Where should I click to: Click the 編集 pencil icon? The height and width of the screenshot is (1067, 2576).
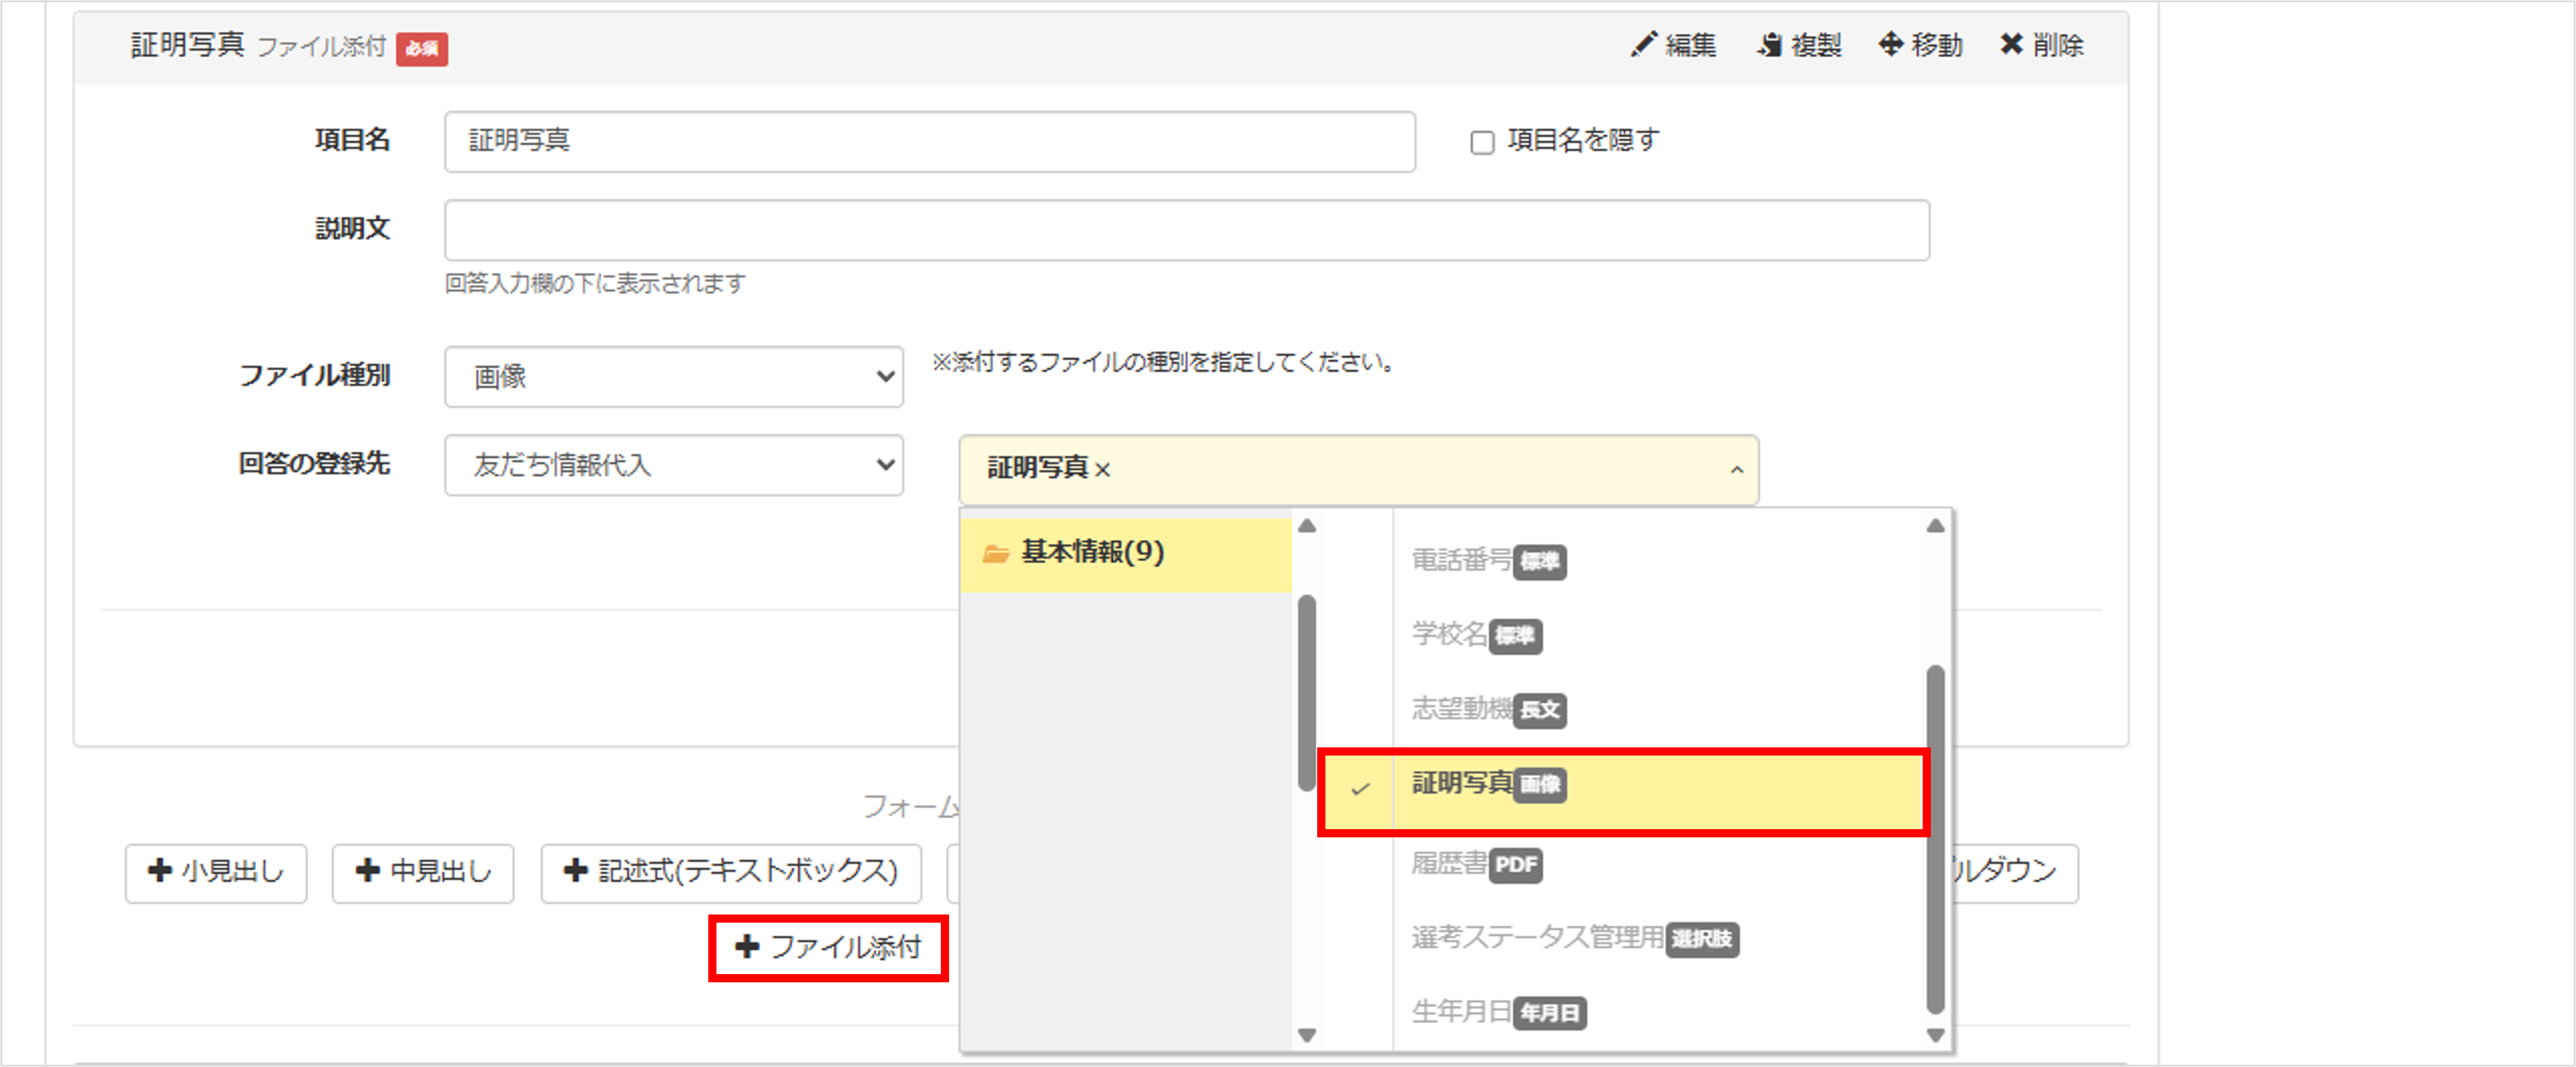pos(1643,44)
